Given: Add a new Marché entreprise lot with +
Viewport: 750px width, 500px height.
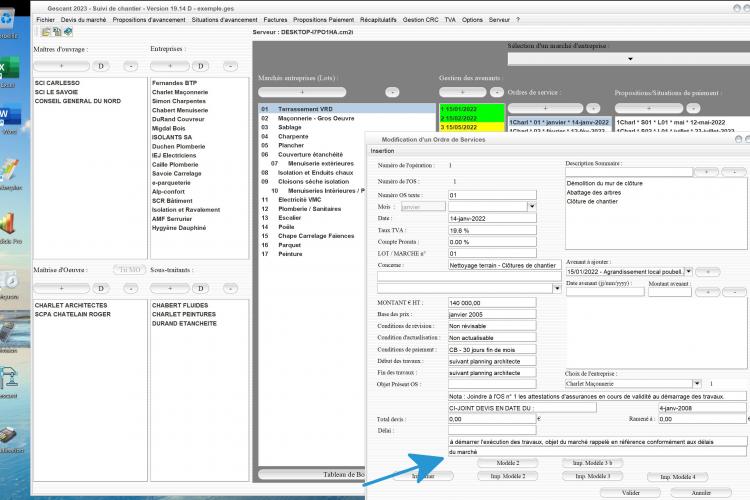Looking at the screenshot, I should click(302, 92).
